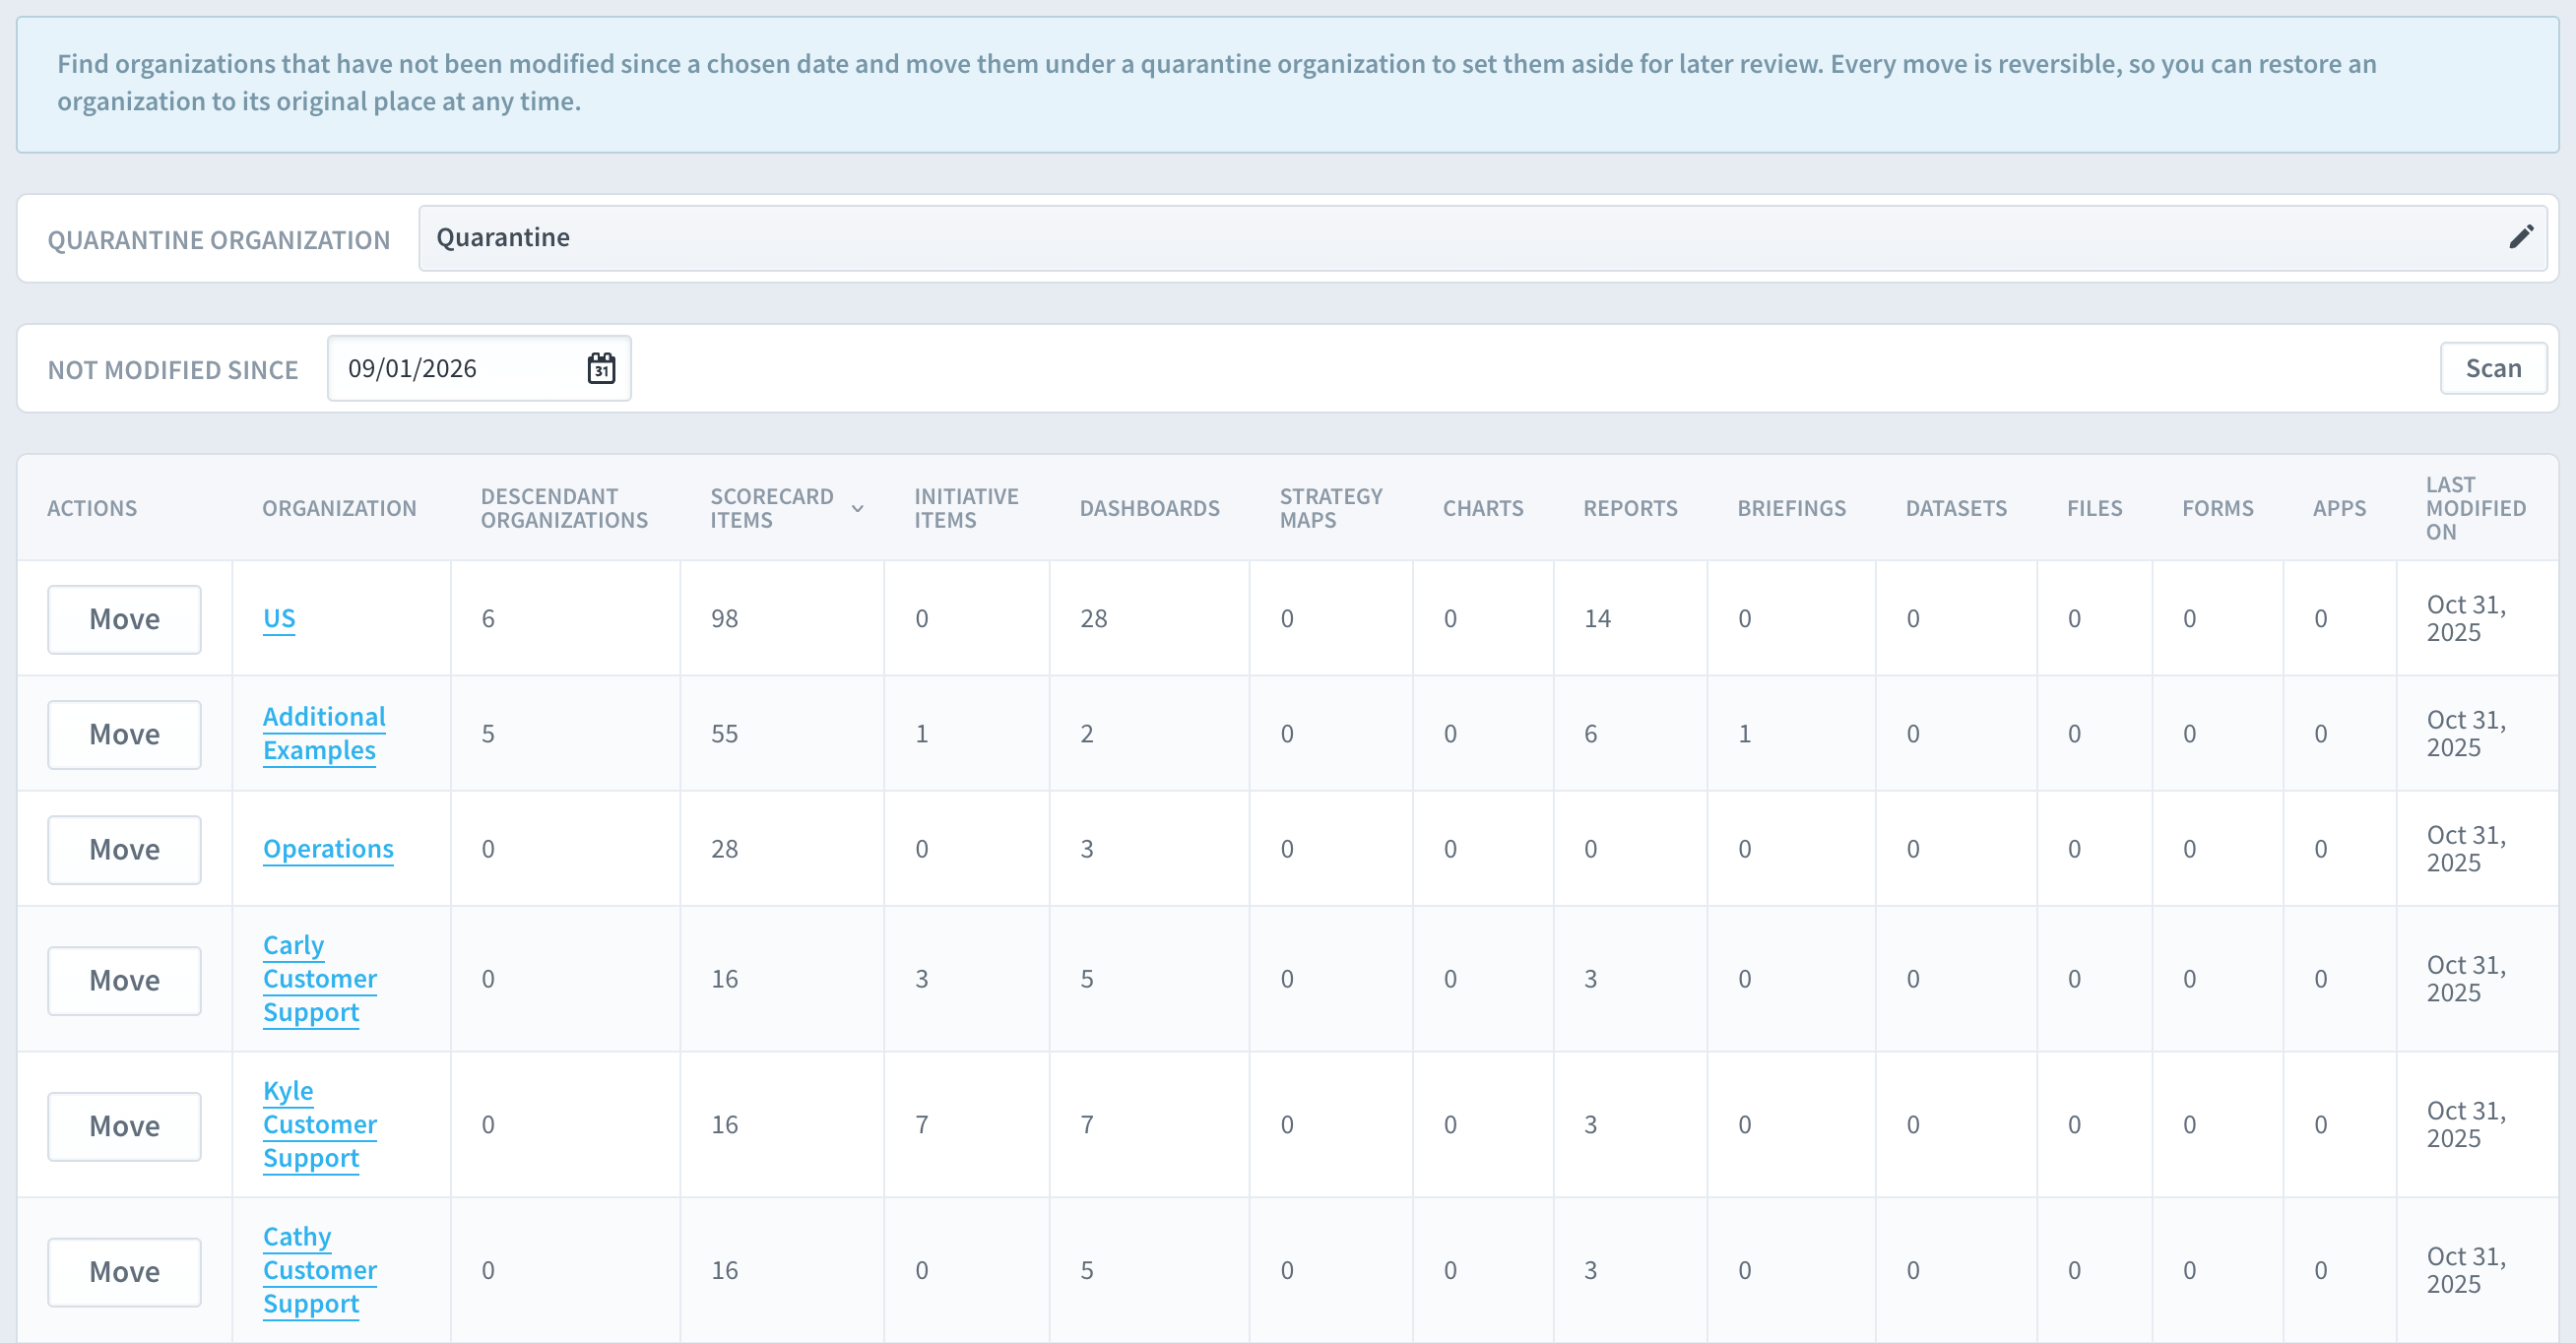Click Operations scorecard items value 28

[x=724, y=848]
